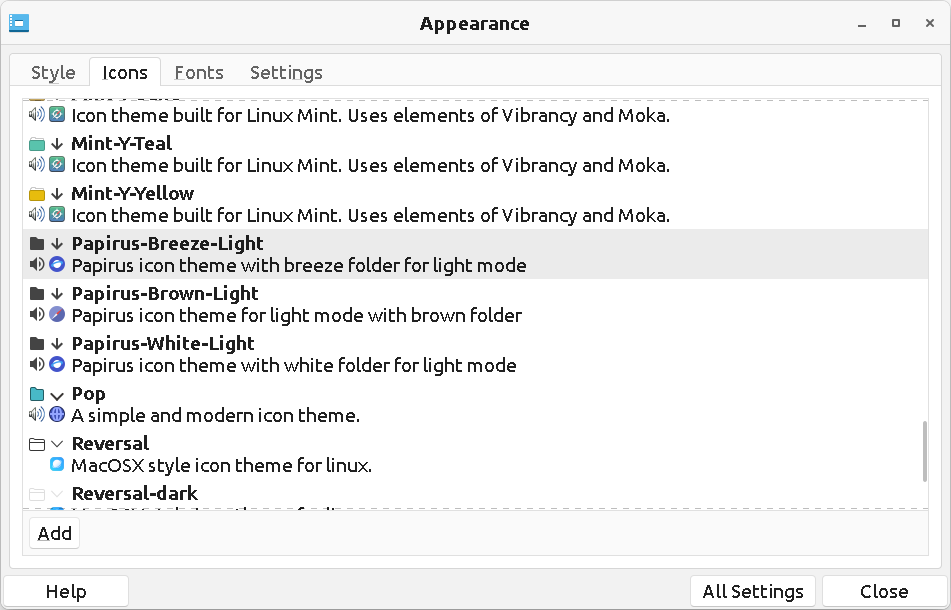Viewport: 951px width, 610px height.
Task: Click the down-arrow icon beside Papirus-Breeze-Light
Action: [x=57, y=244]
